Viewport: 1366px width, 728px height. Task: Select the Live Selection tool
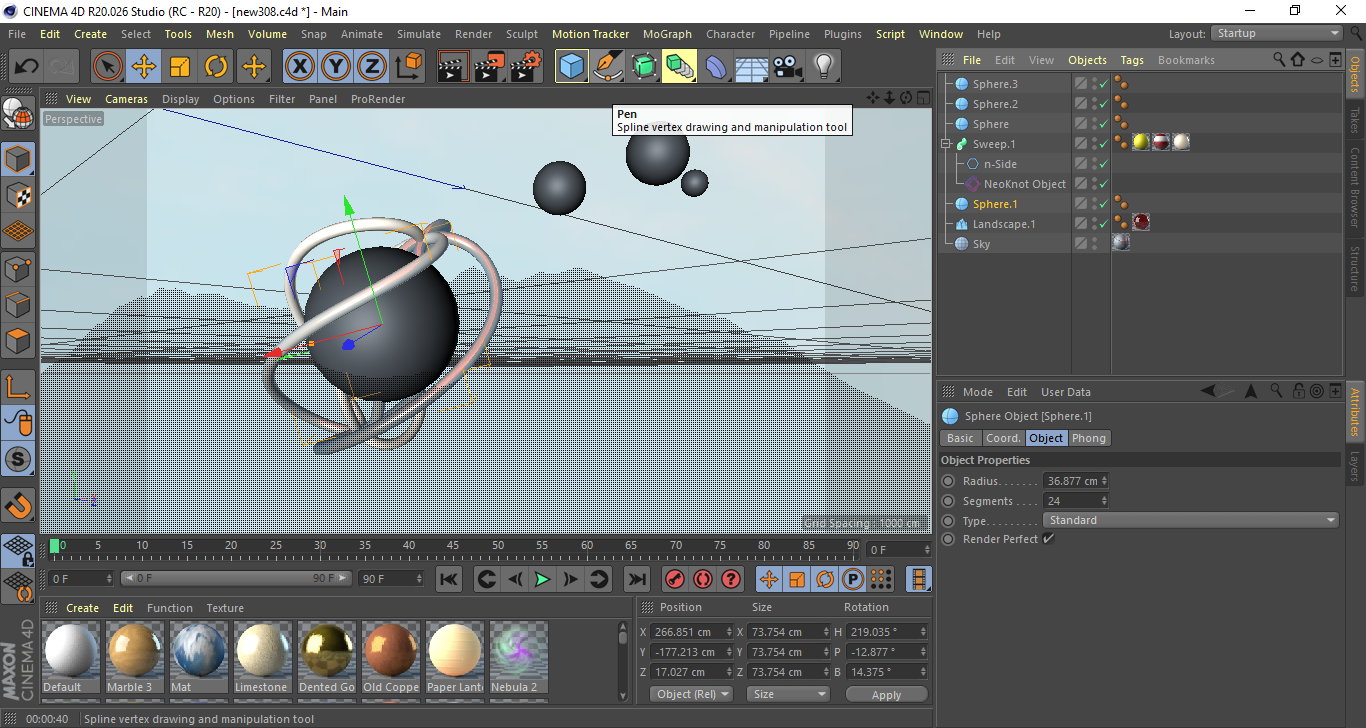pyautogui.click(x=108, y=67)
